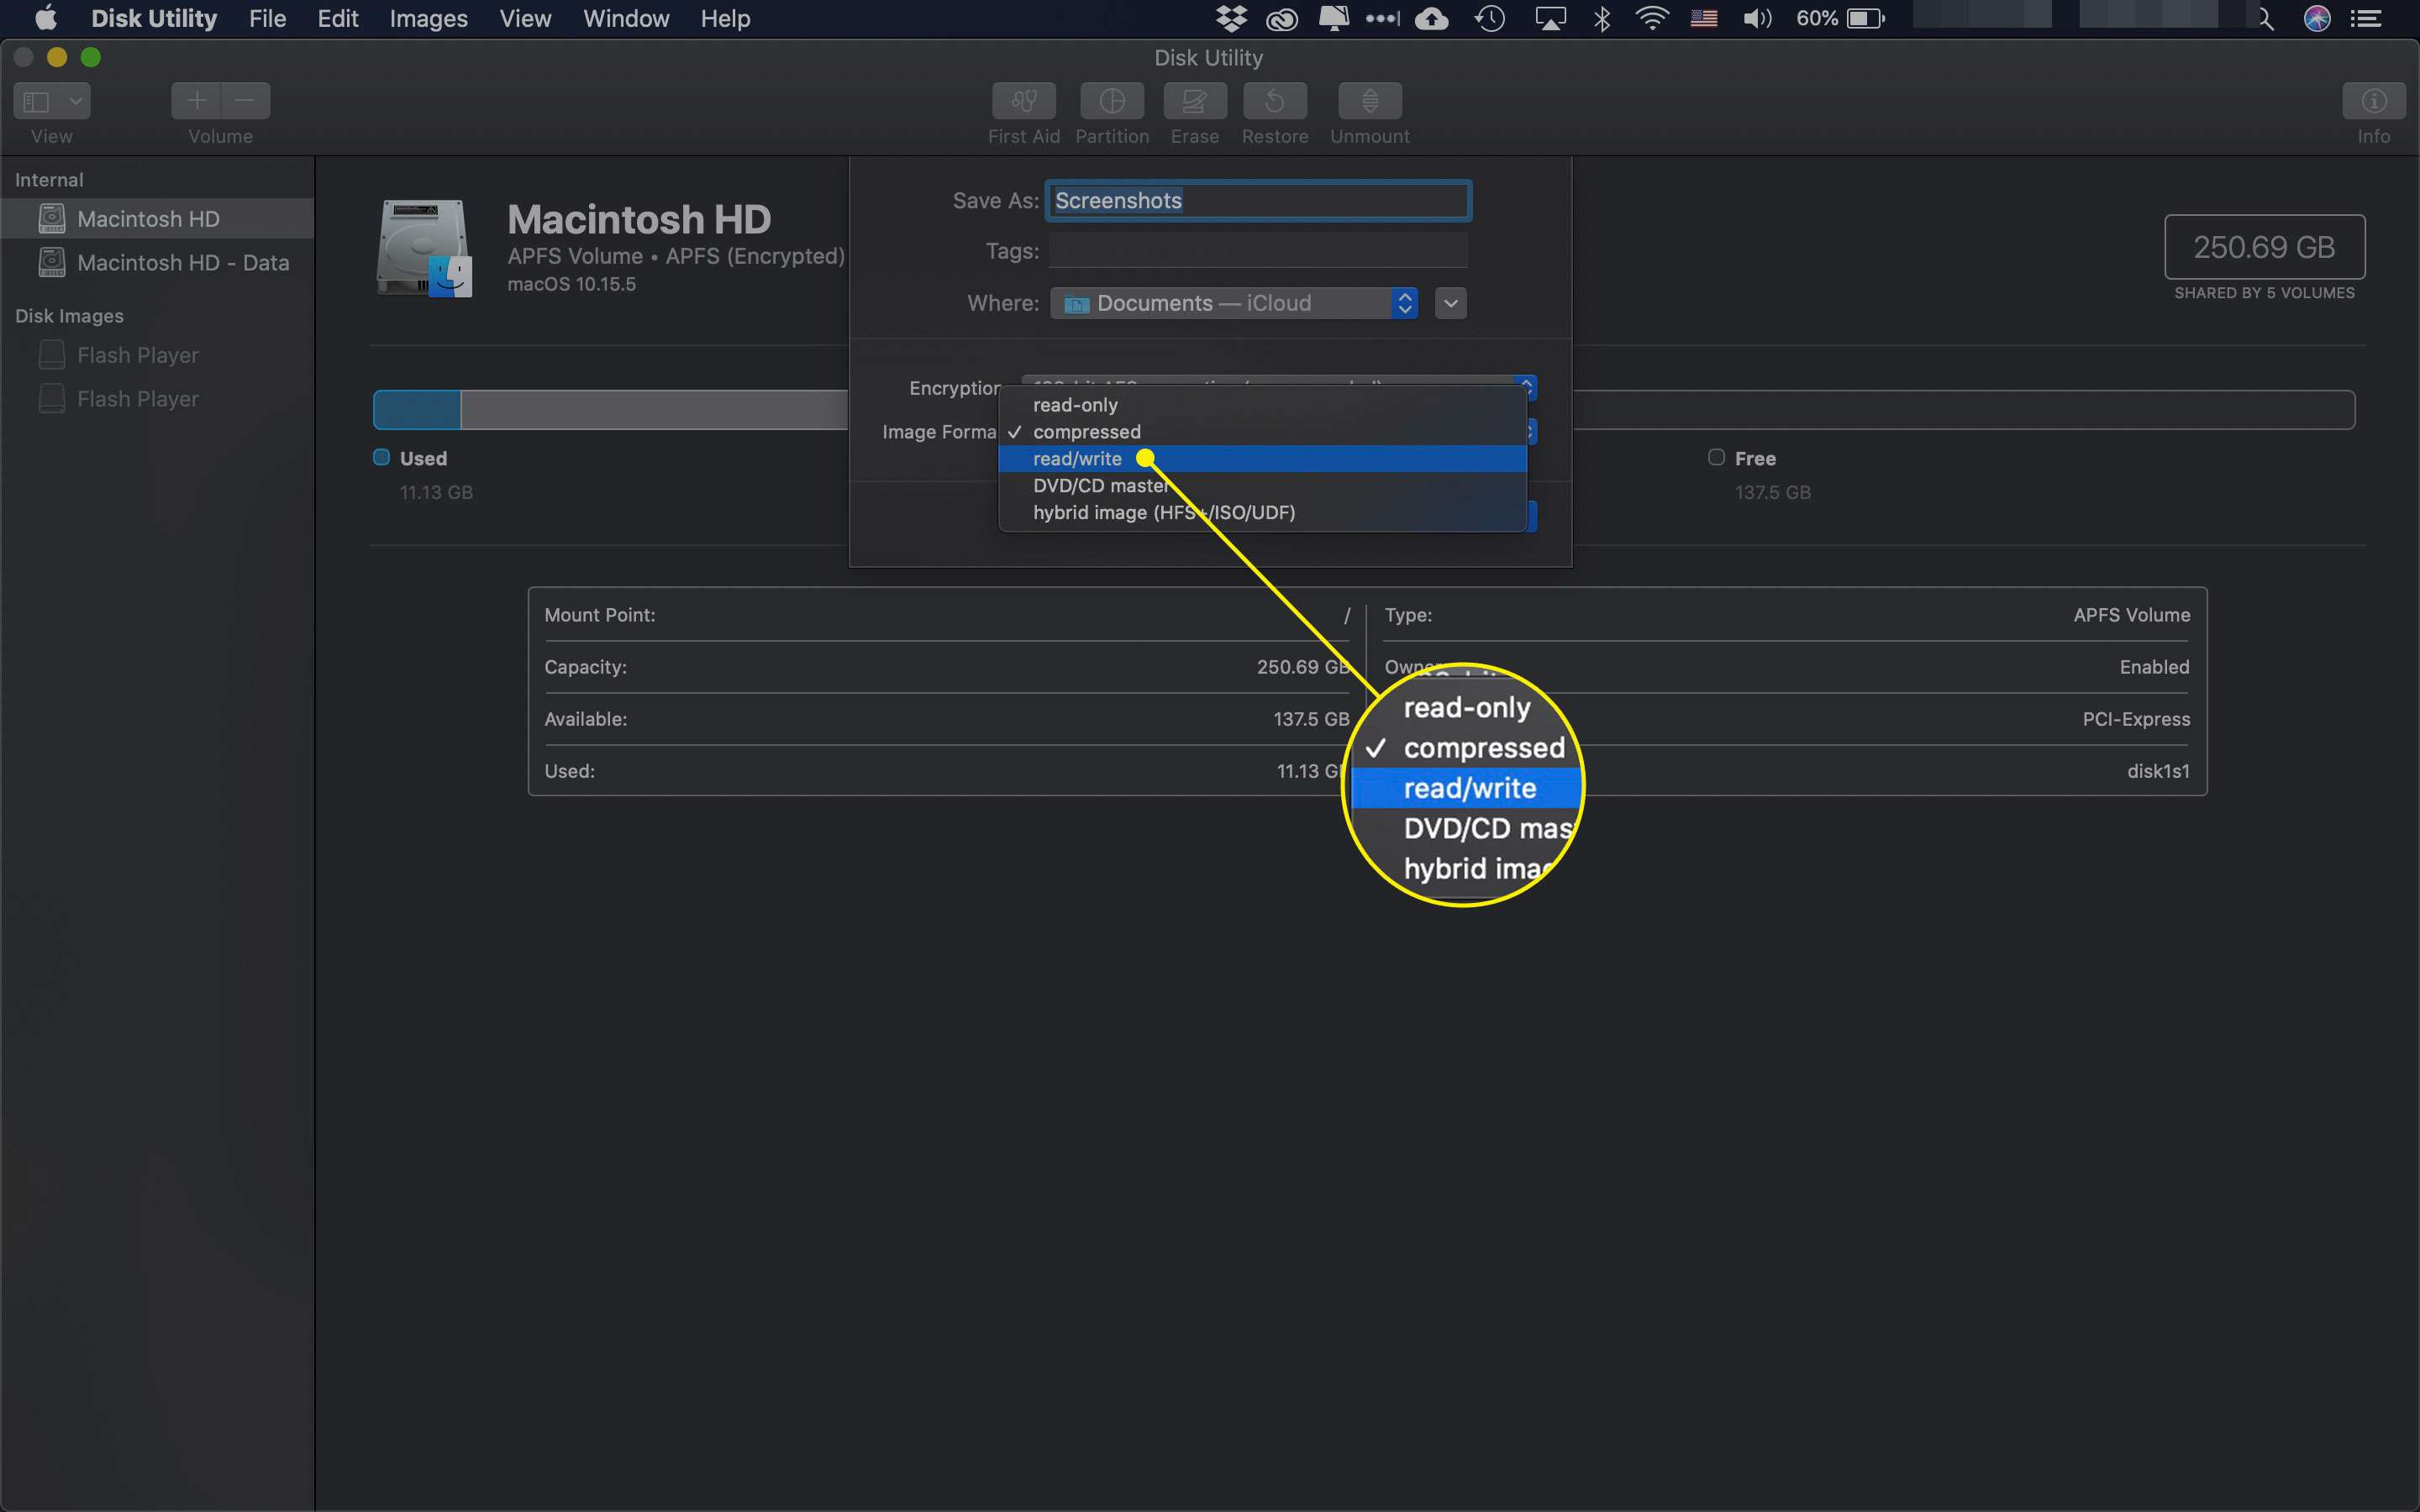Click the Used legend swatch

[381, 457]
